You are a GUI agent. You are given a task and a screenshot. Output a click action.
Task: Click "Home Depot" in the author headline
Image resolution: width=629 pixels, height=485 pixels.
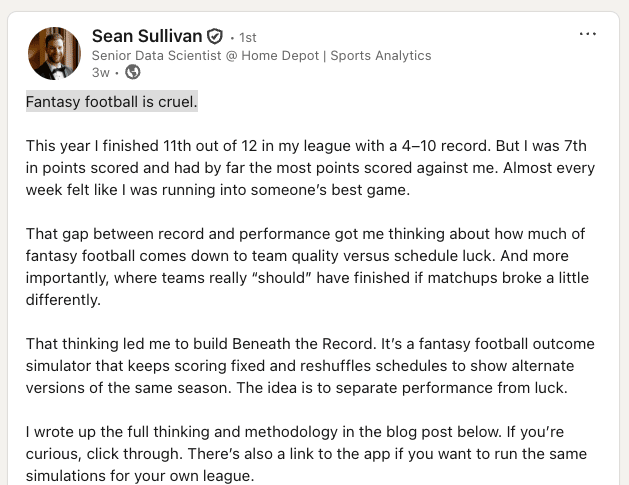(x=280, y=55)
